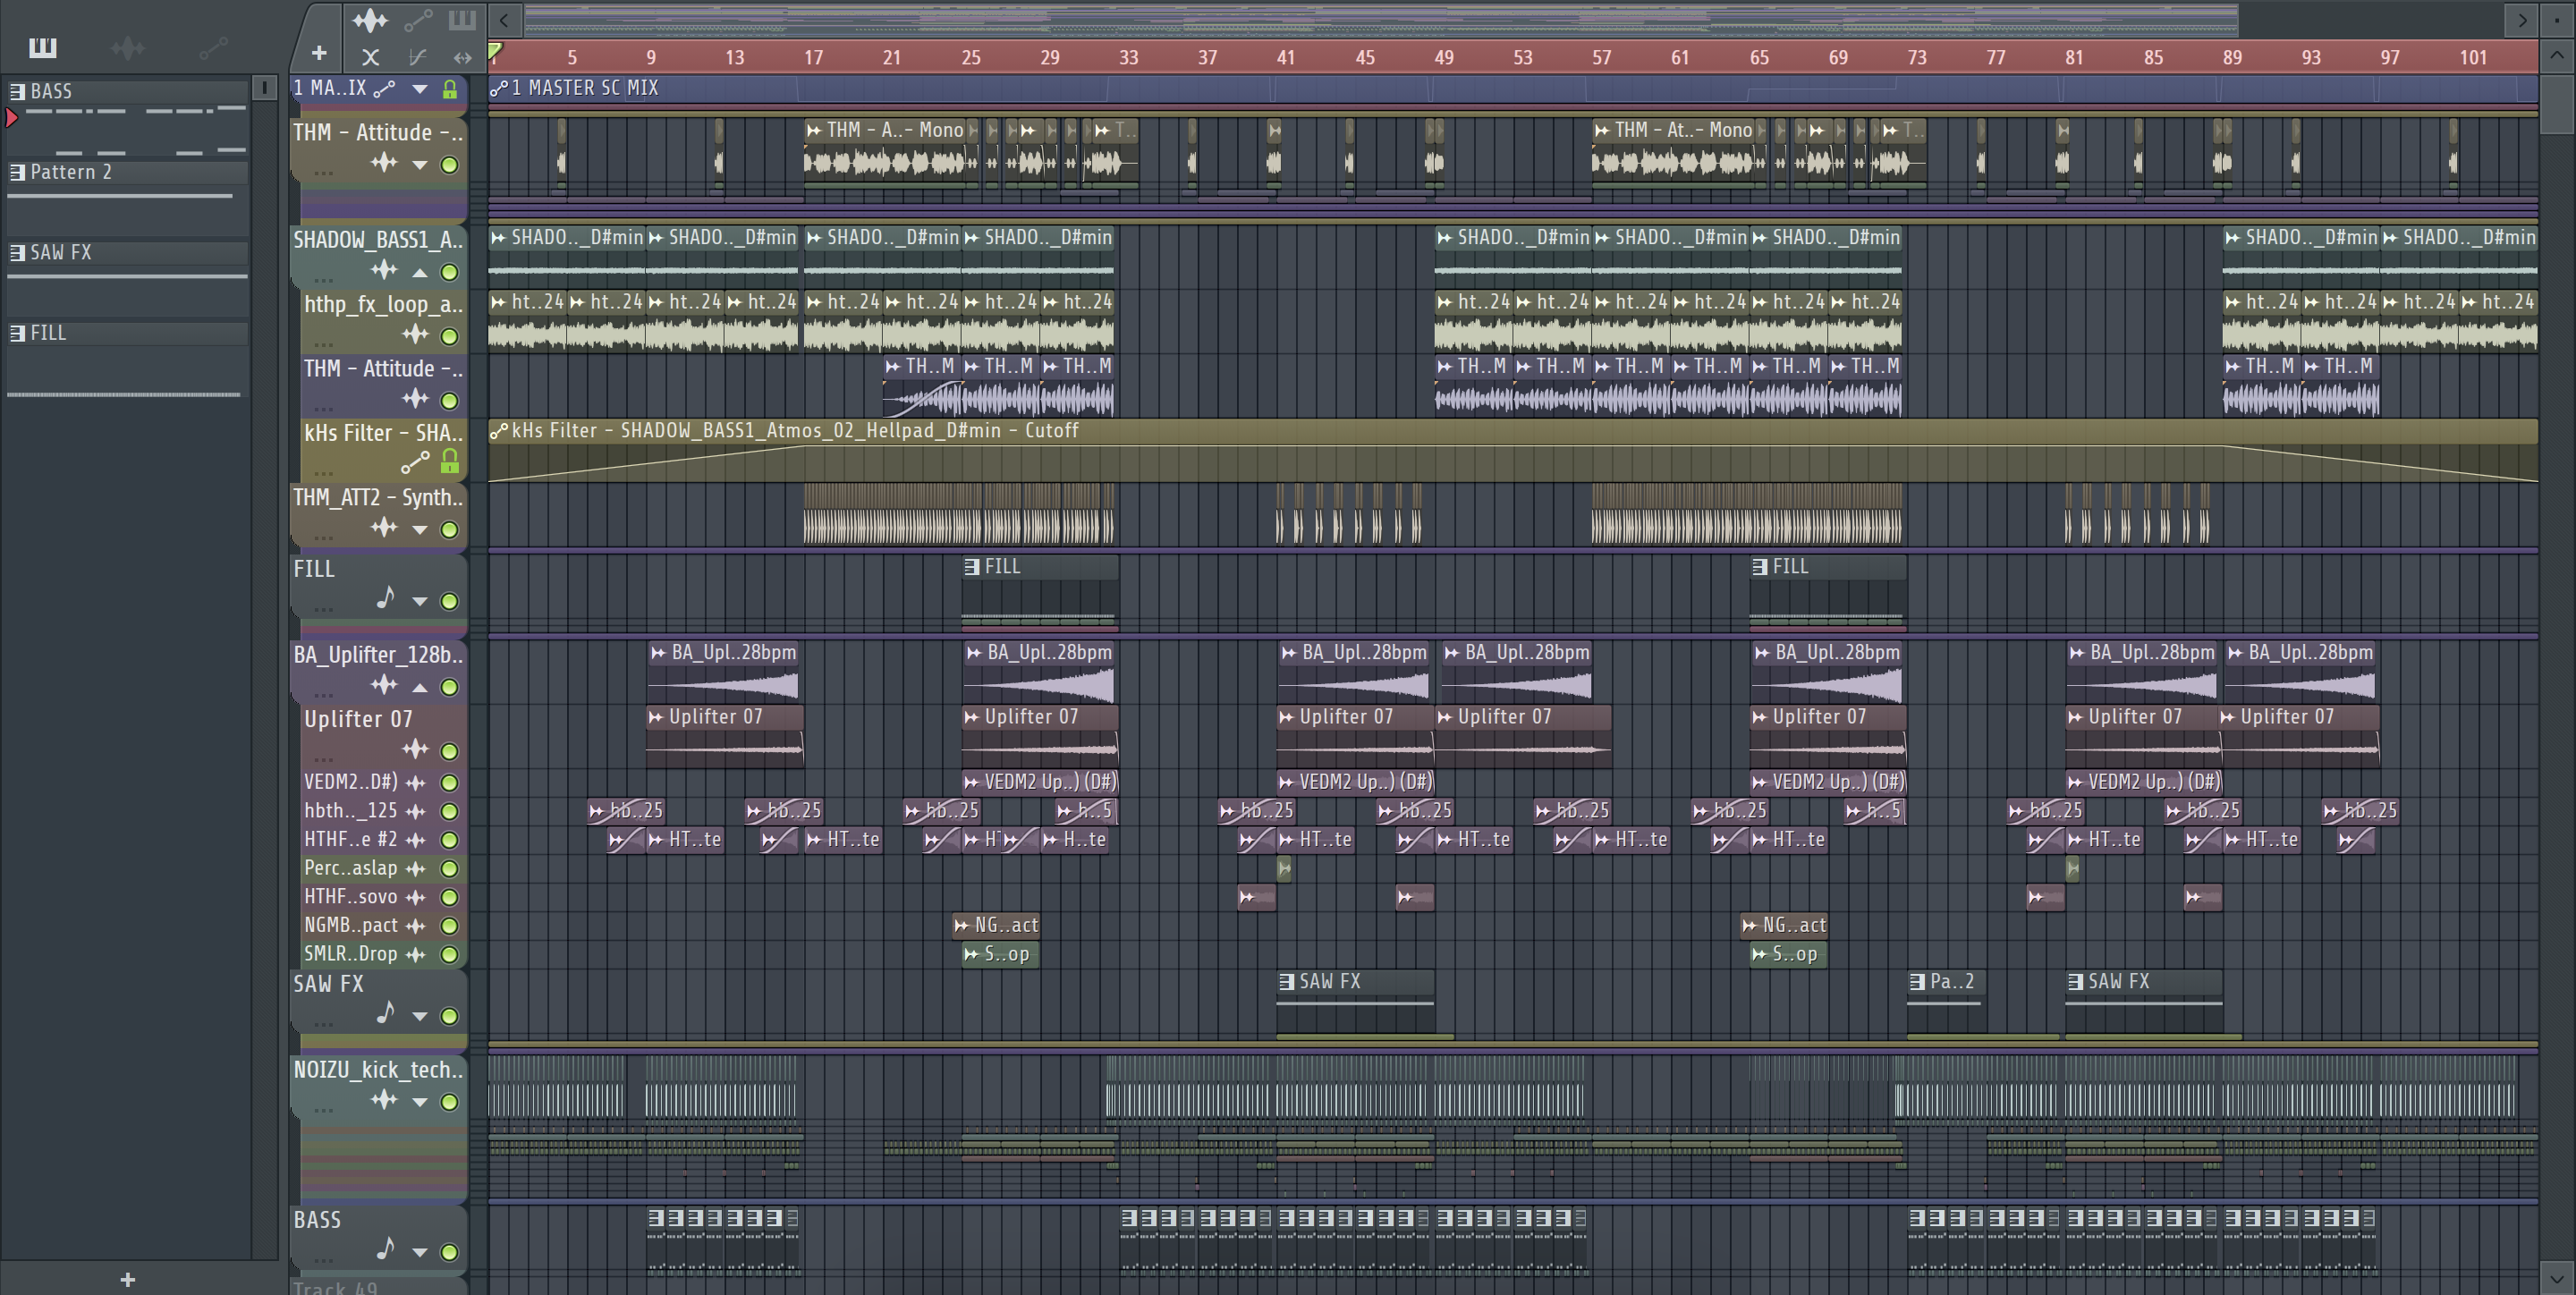Image resolution: width=2576 pixels, height=1295 pixels.
Task: Open dropdown arrow on 1 MA..IX track
Action: point(420,89)
